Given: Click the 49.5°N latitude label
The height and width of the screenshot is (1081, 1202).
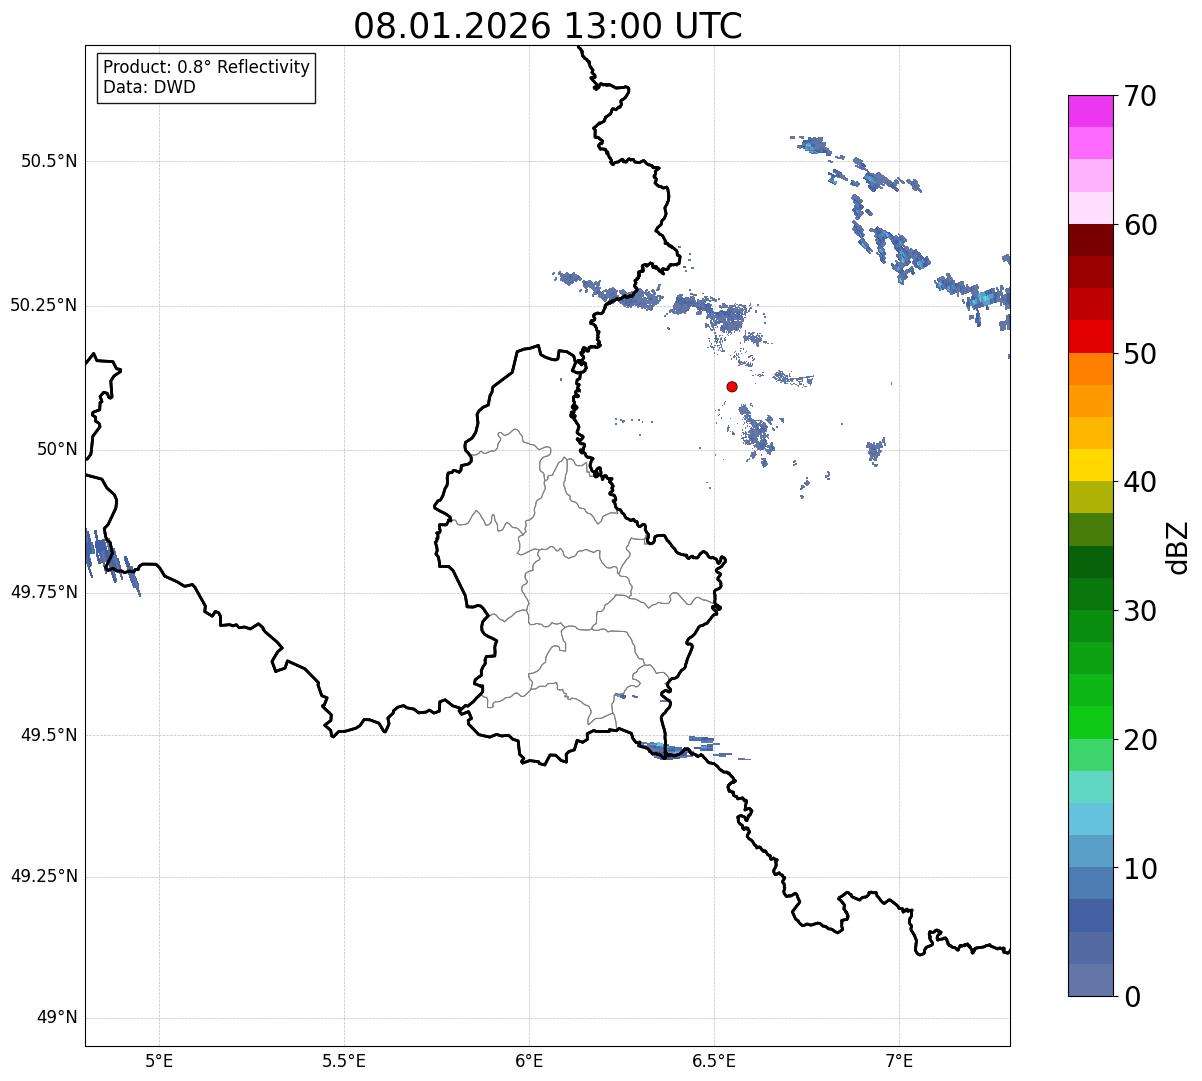Looking at the screenshot, I should click(x=49, y=735).
